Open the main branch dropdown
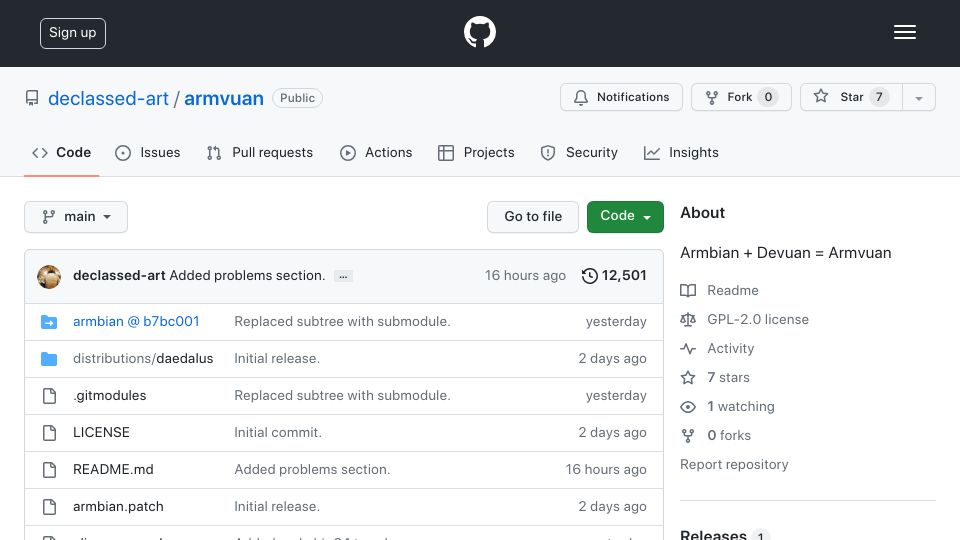The height and width of the screenshot is (540, 960). 76,217
